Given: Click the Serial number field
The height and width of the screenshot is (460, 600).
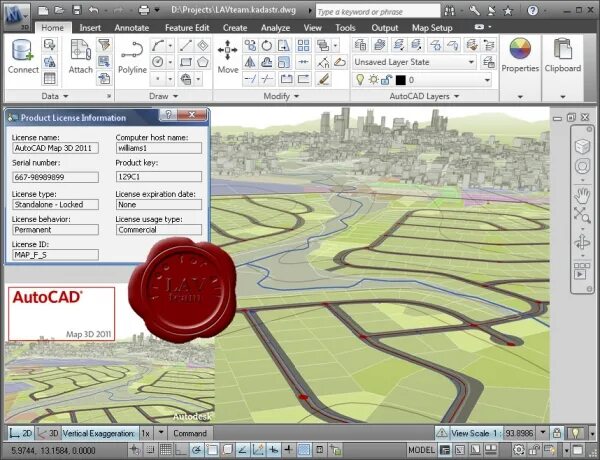Looking at the screenshot, I should [55, 177].
